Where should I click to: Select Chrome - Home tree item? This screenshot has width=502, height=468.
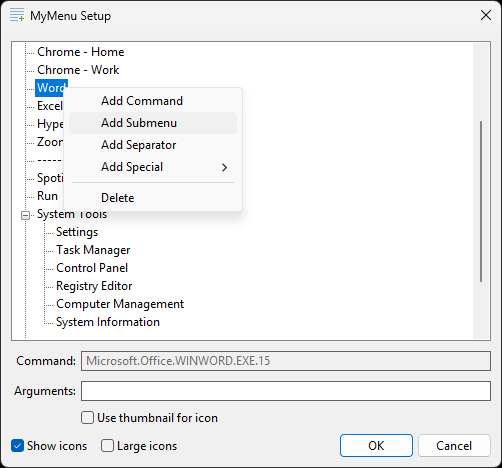(x=80, y=52)
